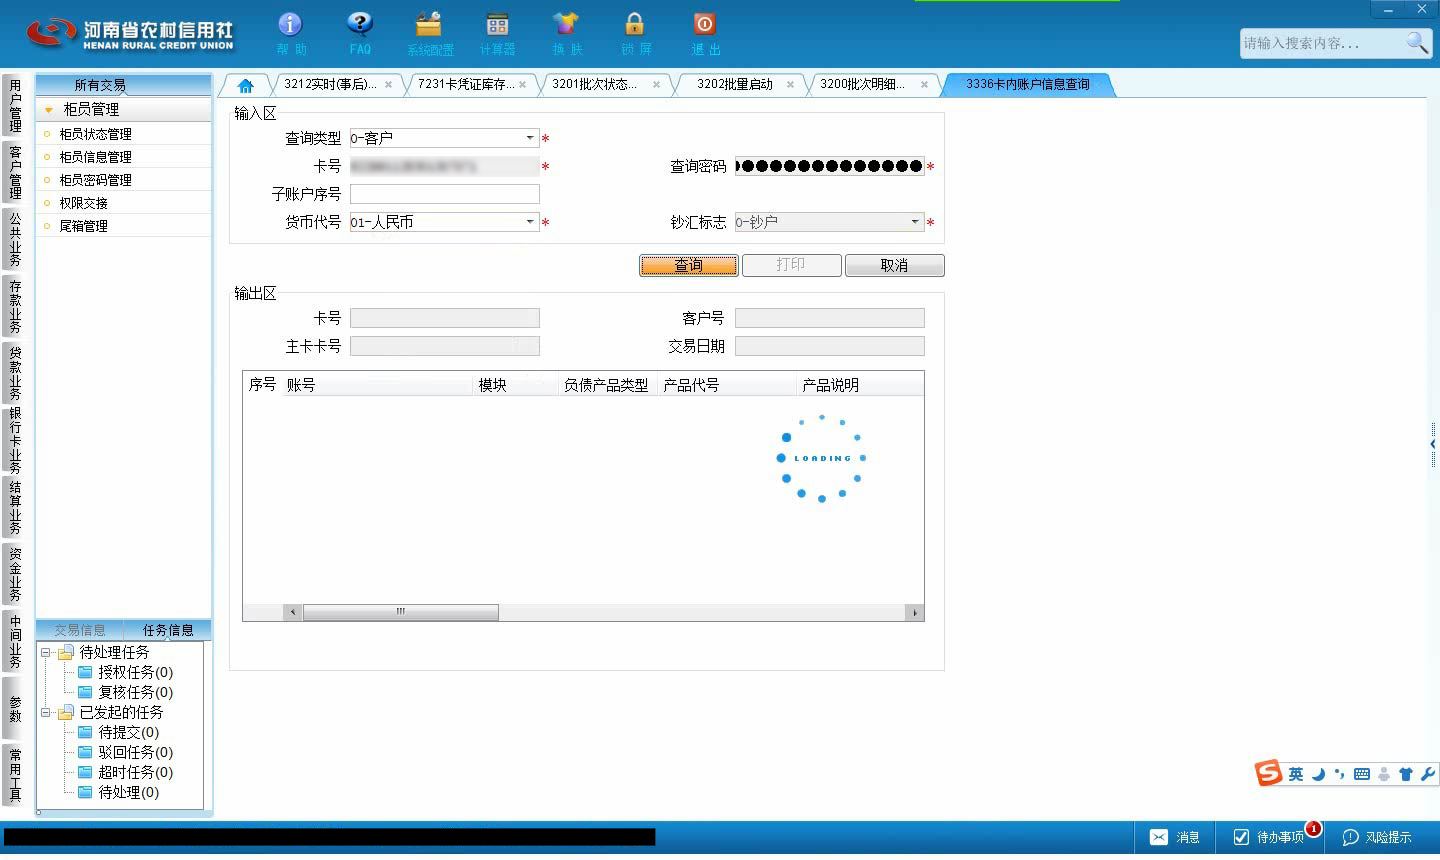The image size is (1440, 860).
Task: Click the scrollbar right arrow
Action: pyautogui.click(x=914, y=612)
